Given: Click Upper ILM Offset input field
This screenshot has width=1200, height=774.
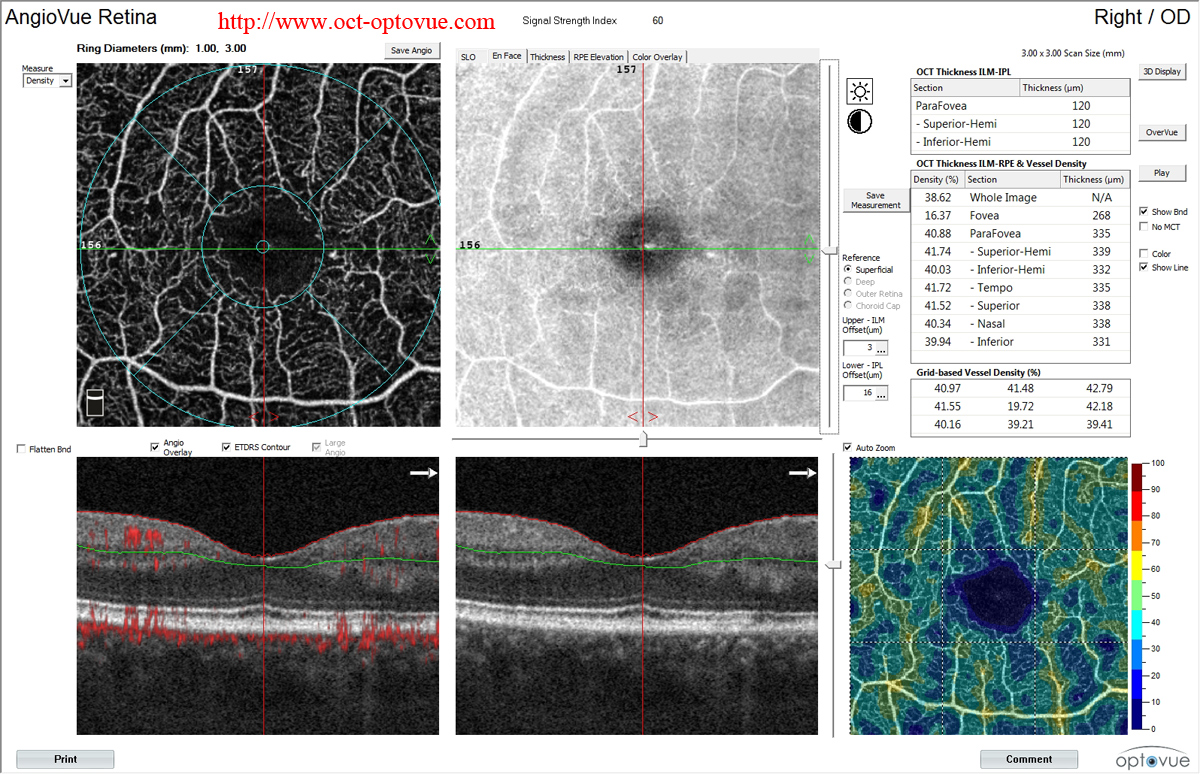Looking at the screenshot, I should (859, 348).
